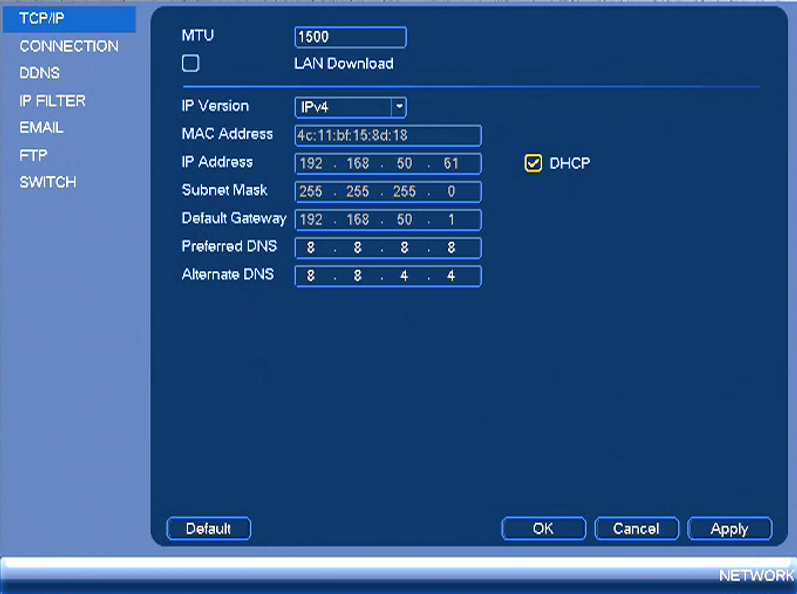
Task: Click the Subnet Mask label
Action: click(x=225, y=190)
